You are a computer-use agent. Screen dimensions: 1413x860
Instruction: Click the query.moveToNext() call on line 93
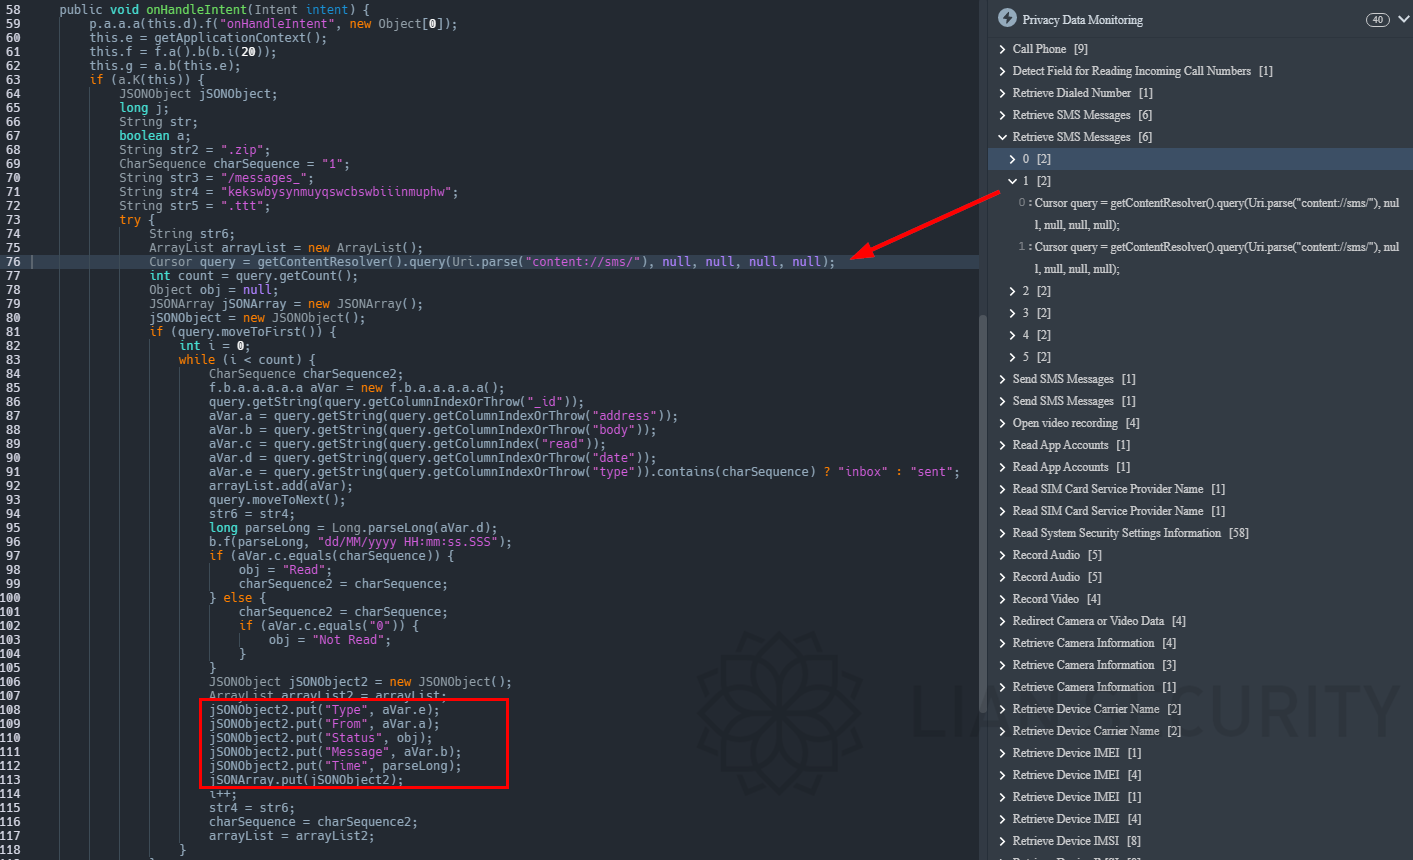(277, 500)
